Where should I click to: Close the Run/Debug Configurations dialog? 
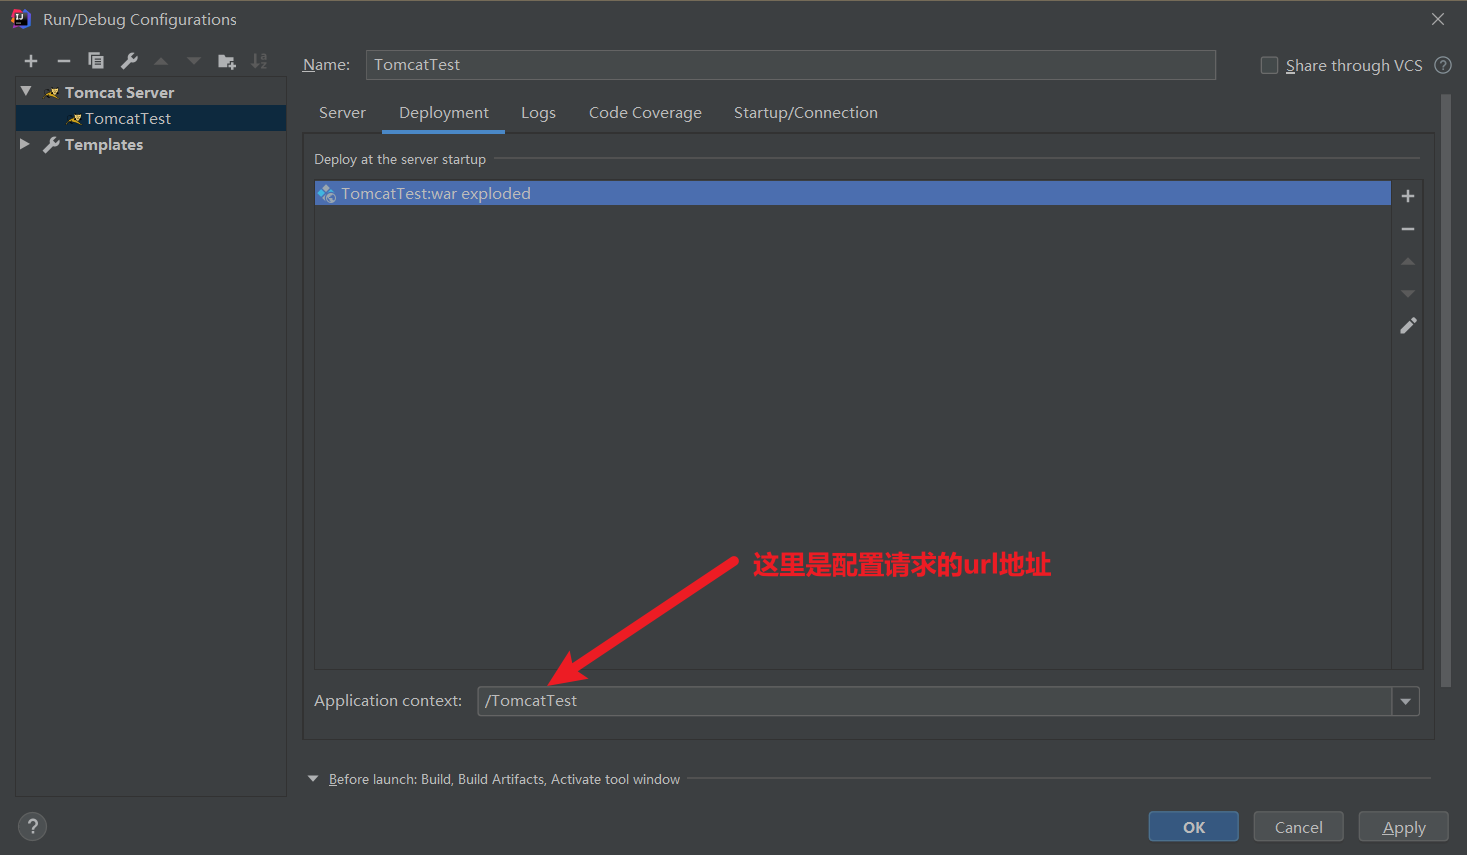1438,19
